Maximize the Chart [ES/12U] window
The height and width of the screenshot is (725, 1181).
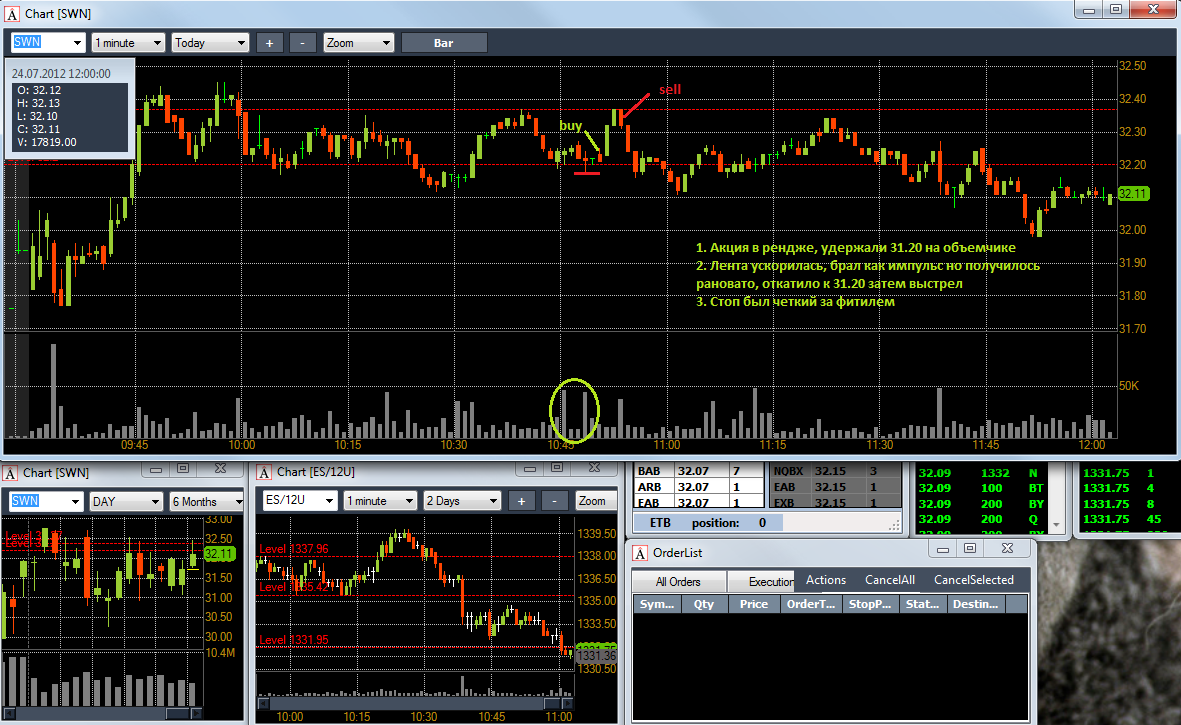[x=557, y=468]
